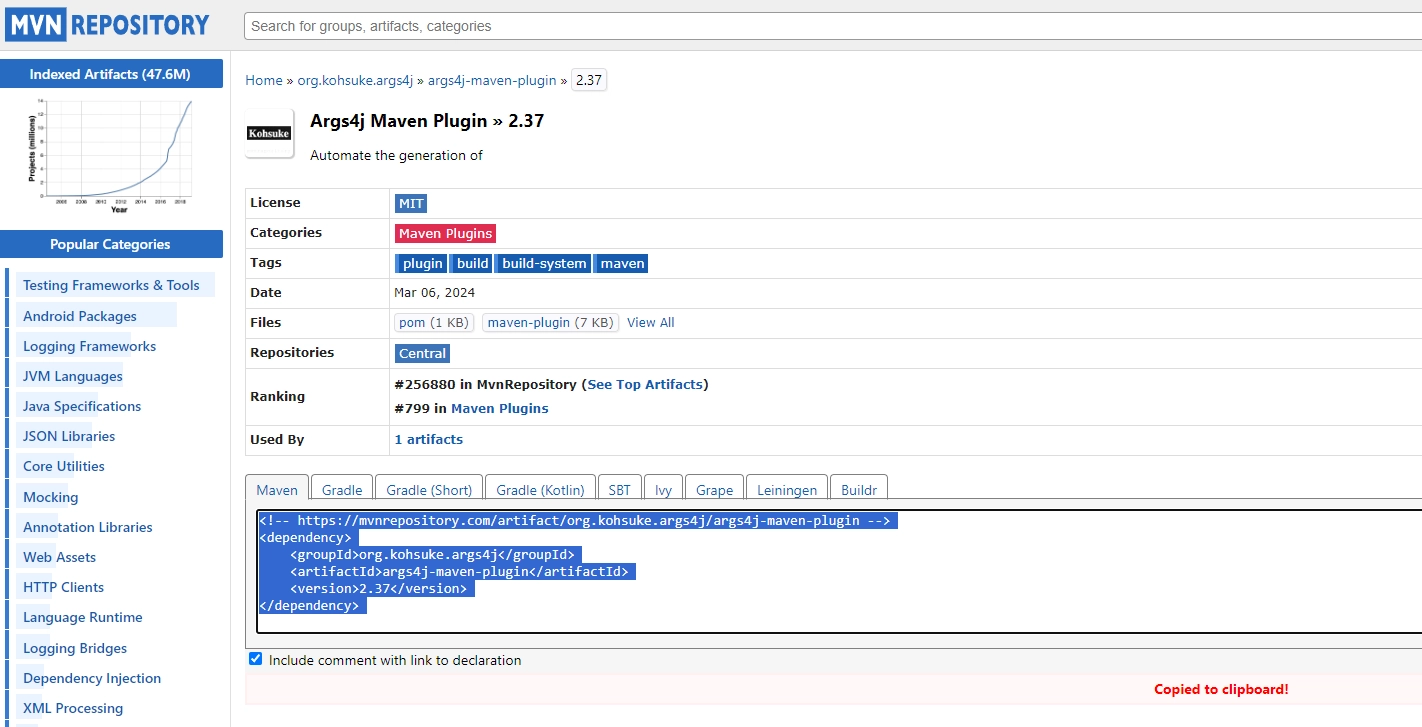Click the plugin tag badge

421,263
